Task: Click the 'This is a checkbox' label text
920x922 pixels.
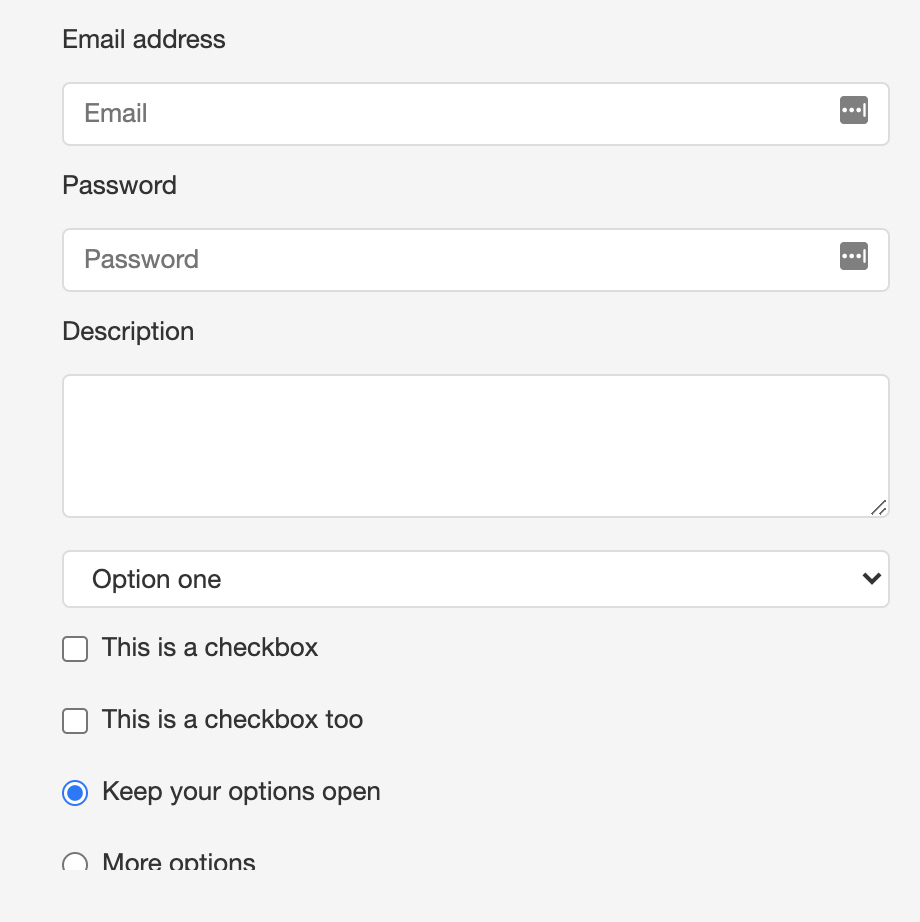Action: (210, 647)
